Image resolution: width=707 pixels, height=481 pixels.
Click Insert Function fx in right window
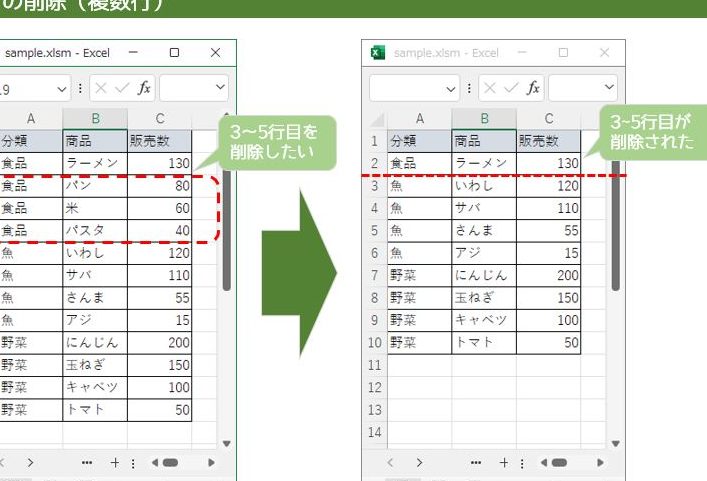coord(533,87)
